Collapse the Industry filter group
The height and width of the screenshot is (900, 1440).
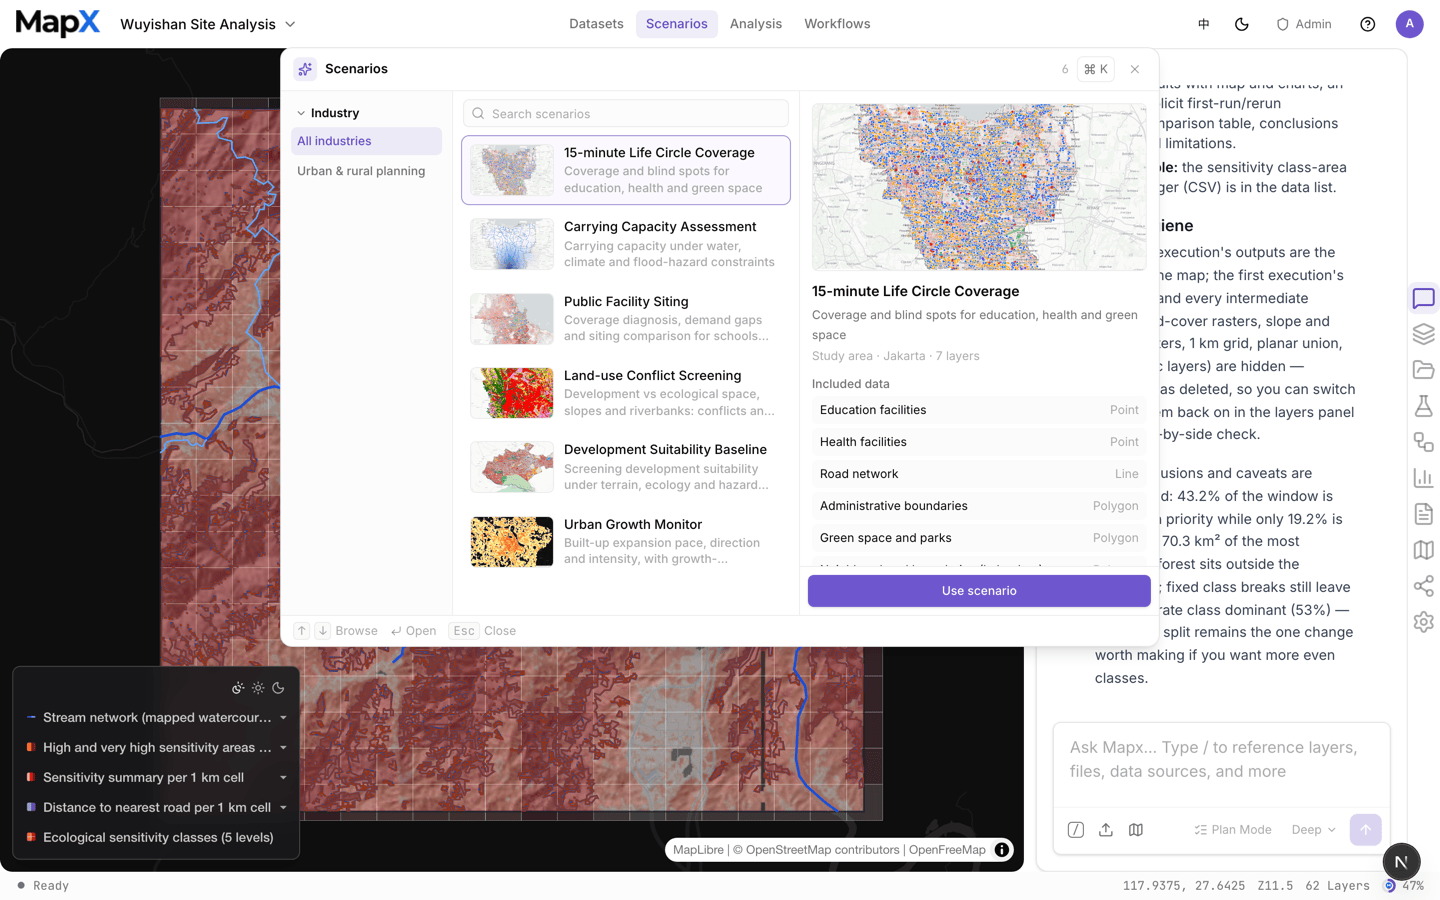(x=328, y=113)
